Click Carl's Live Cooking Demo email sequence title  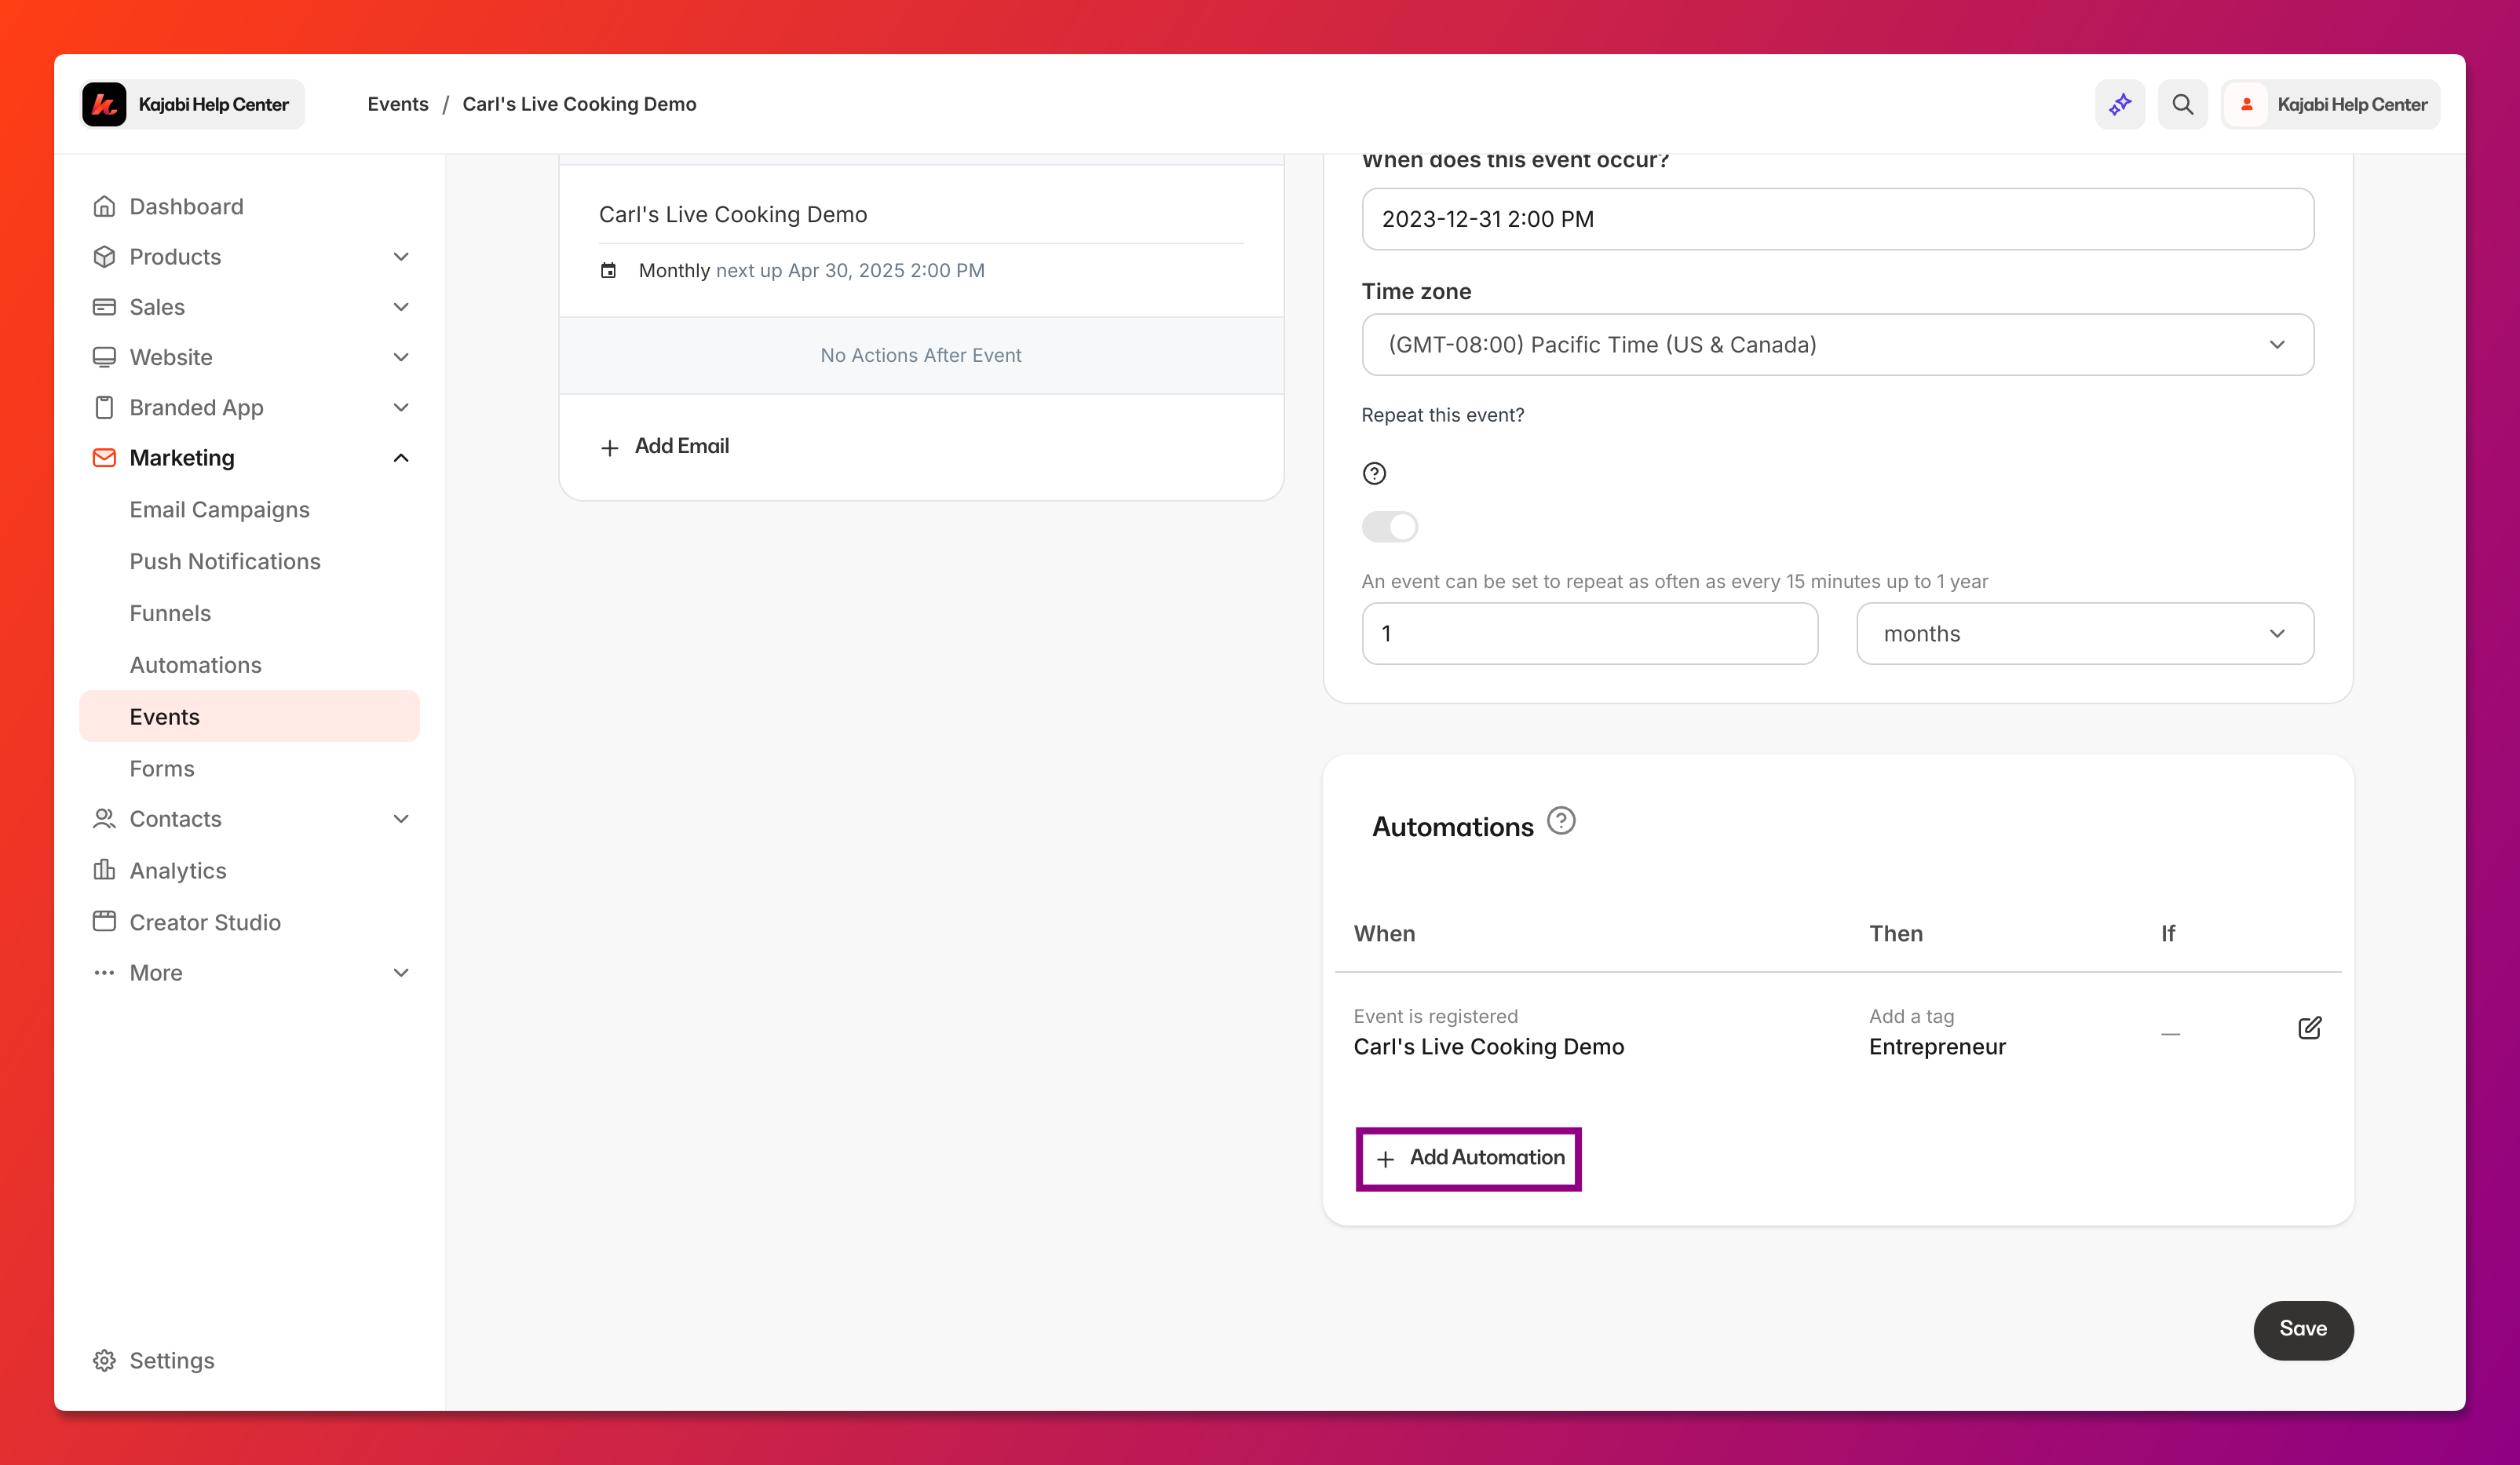pos(732,214)
